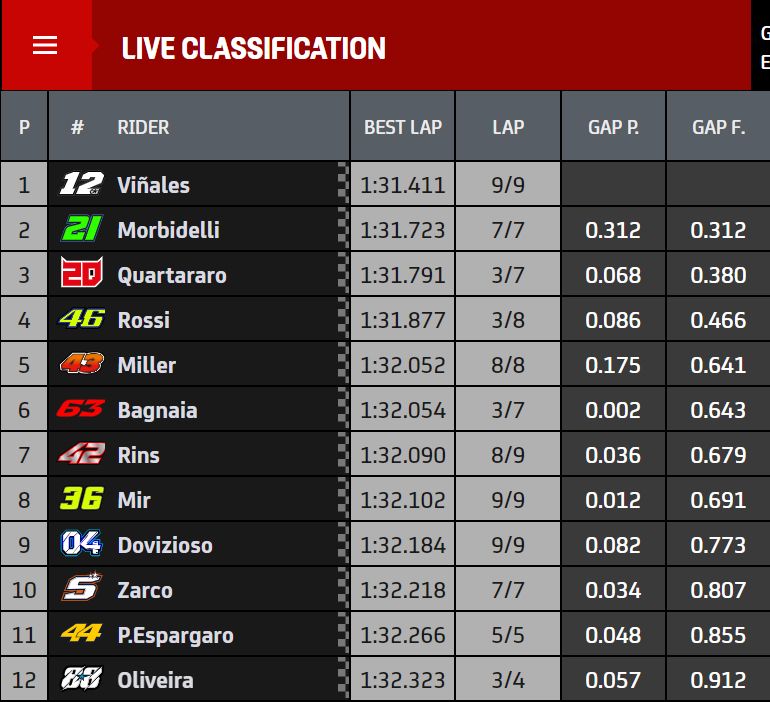This screenshot has height=702, width=770.
Task: Click the LIVE CLASSIFICATION title
Action: [x=253, y=48]
